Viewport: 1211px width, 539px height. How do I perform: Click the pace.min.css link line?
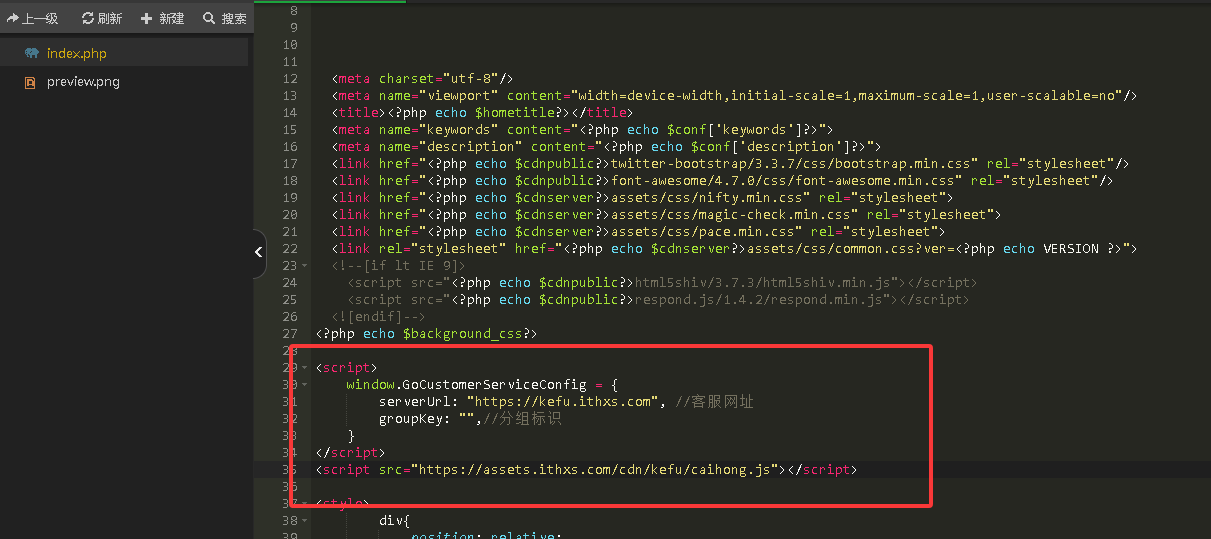(639, 232)
